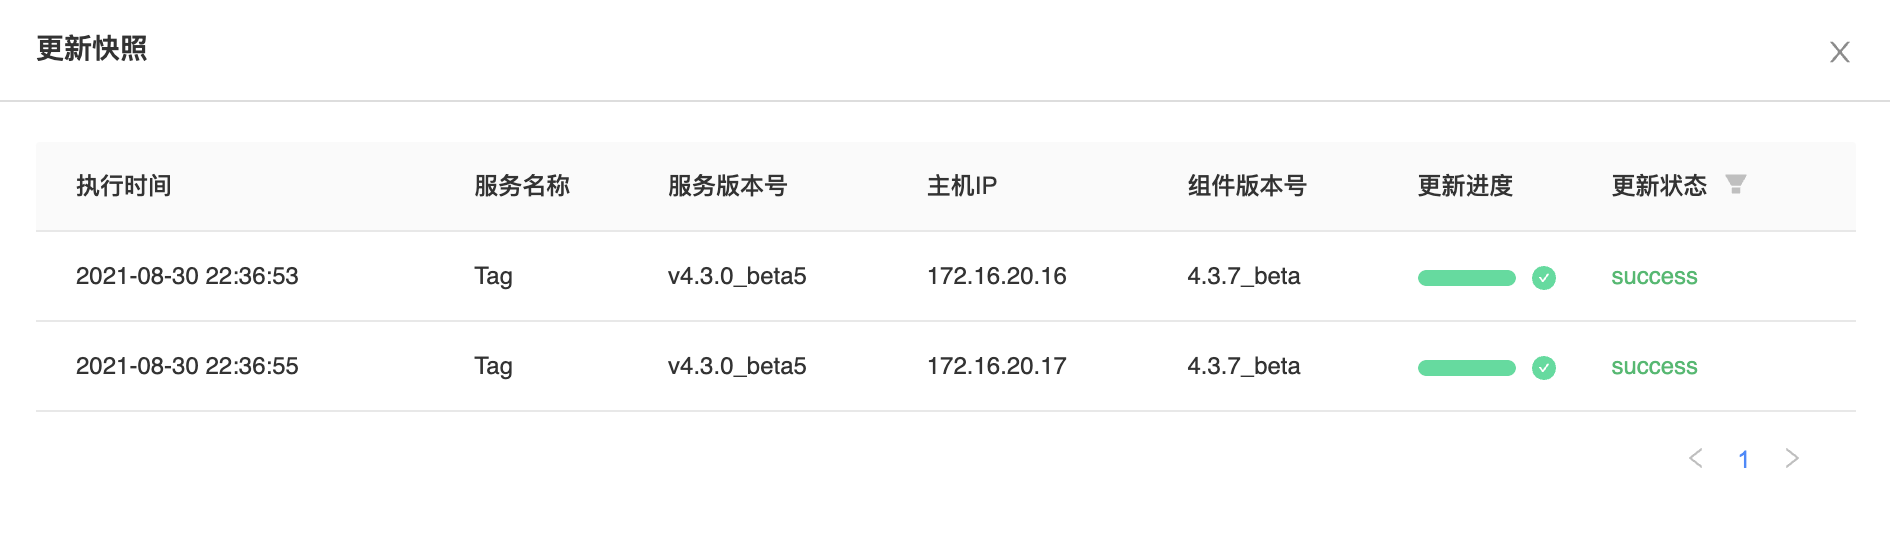Select the row executed at 22:36:55
1890x534 pixels.
187,366
